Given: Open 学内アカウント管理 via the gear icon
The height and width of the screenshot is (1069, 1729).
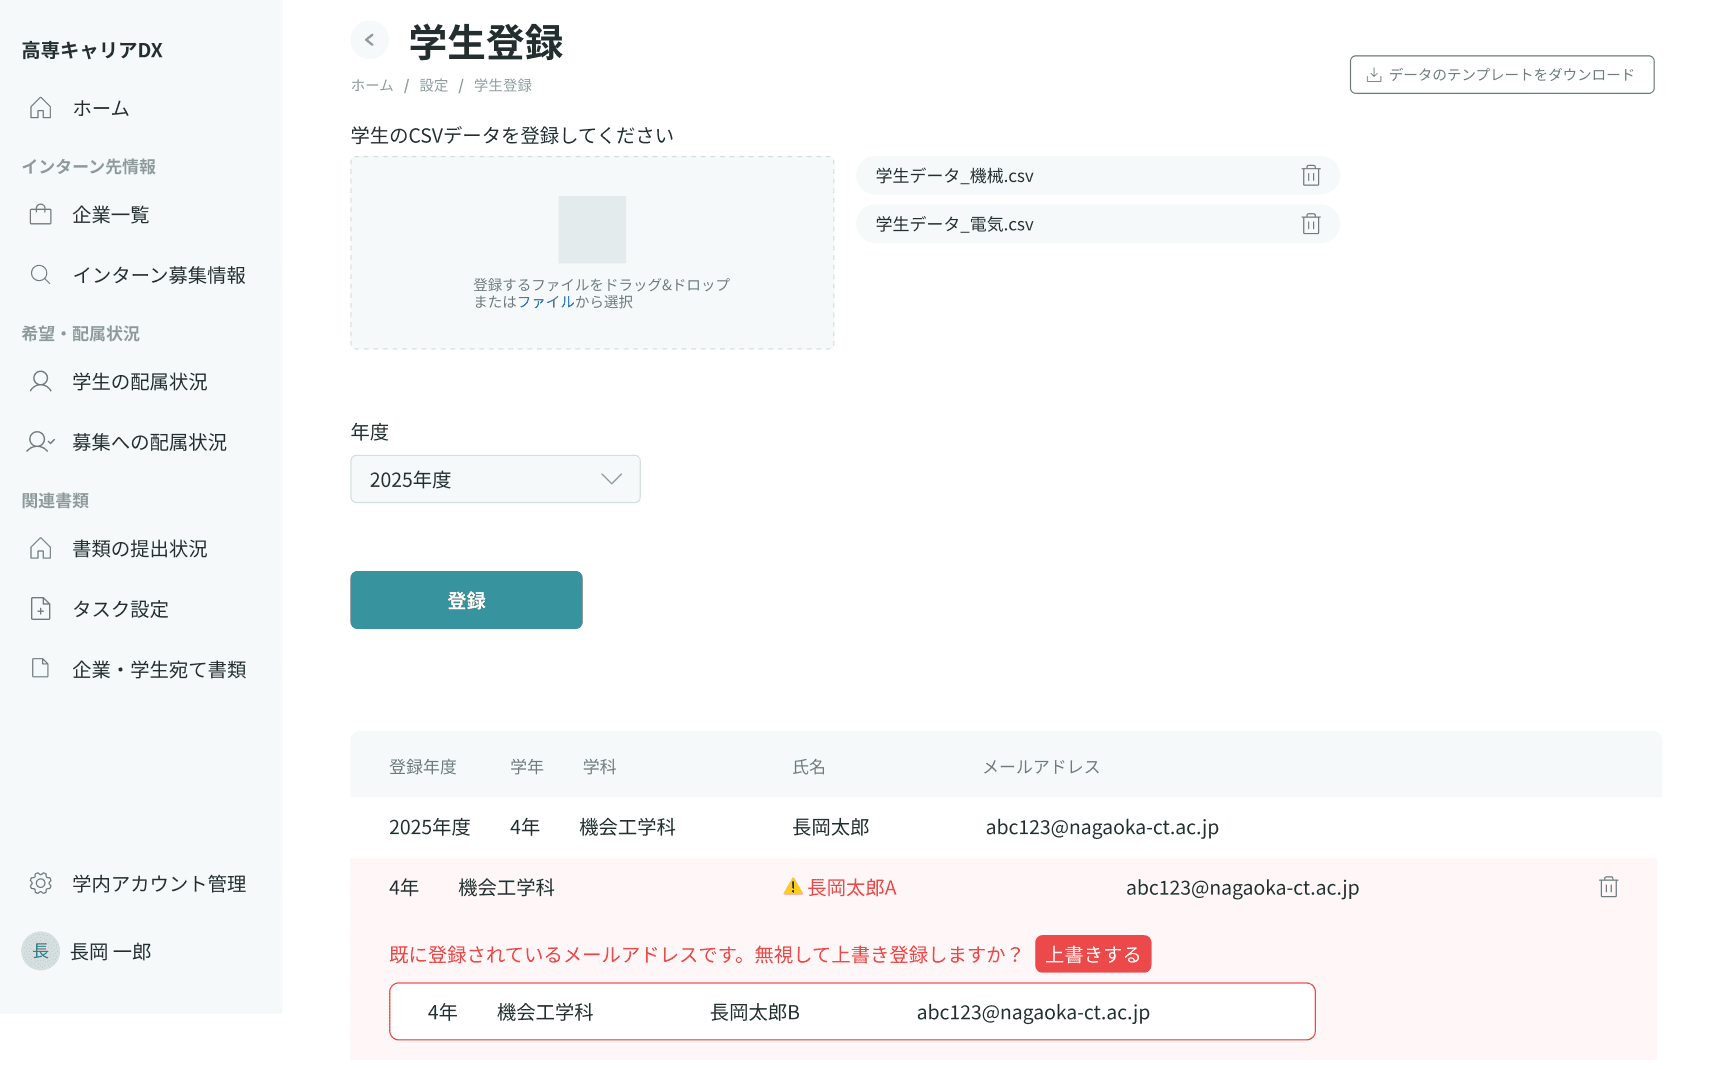Looking at the screenshot, I should point(40,883).
